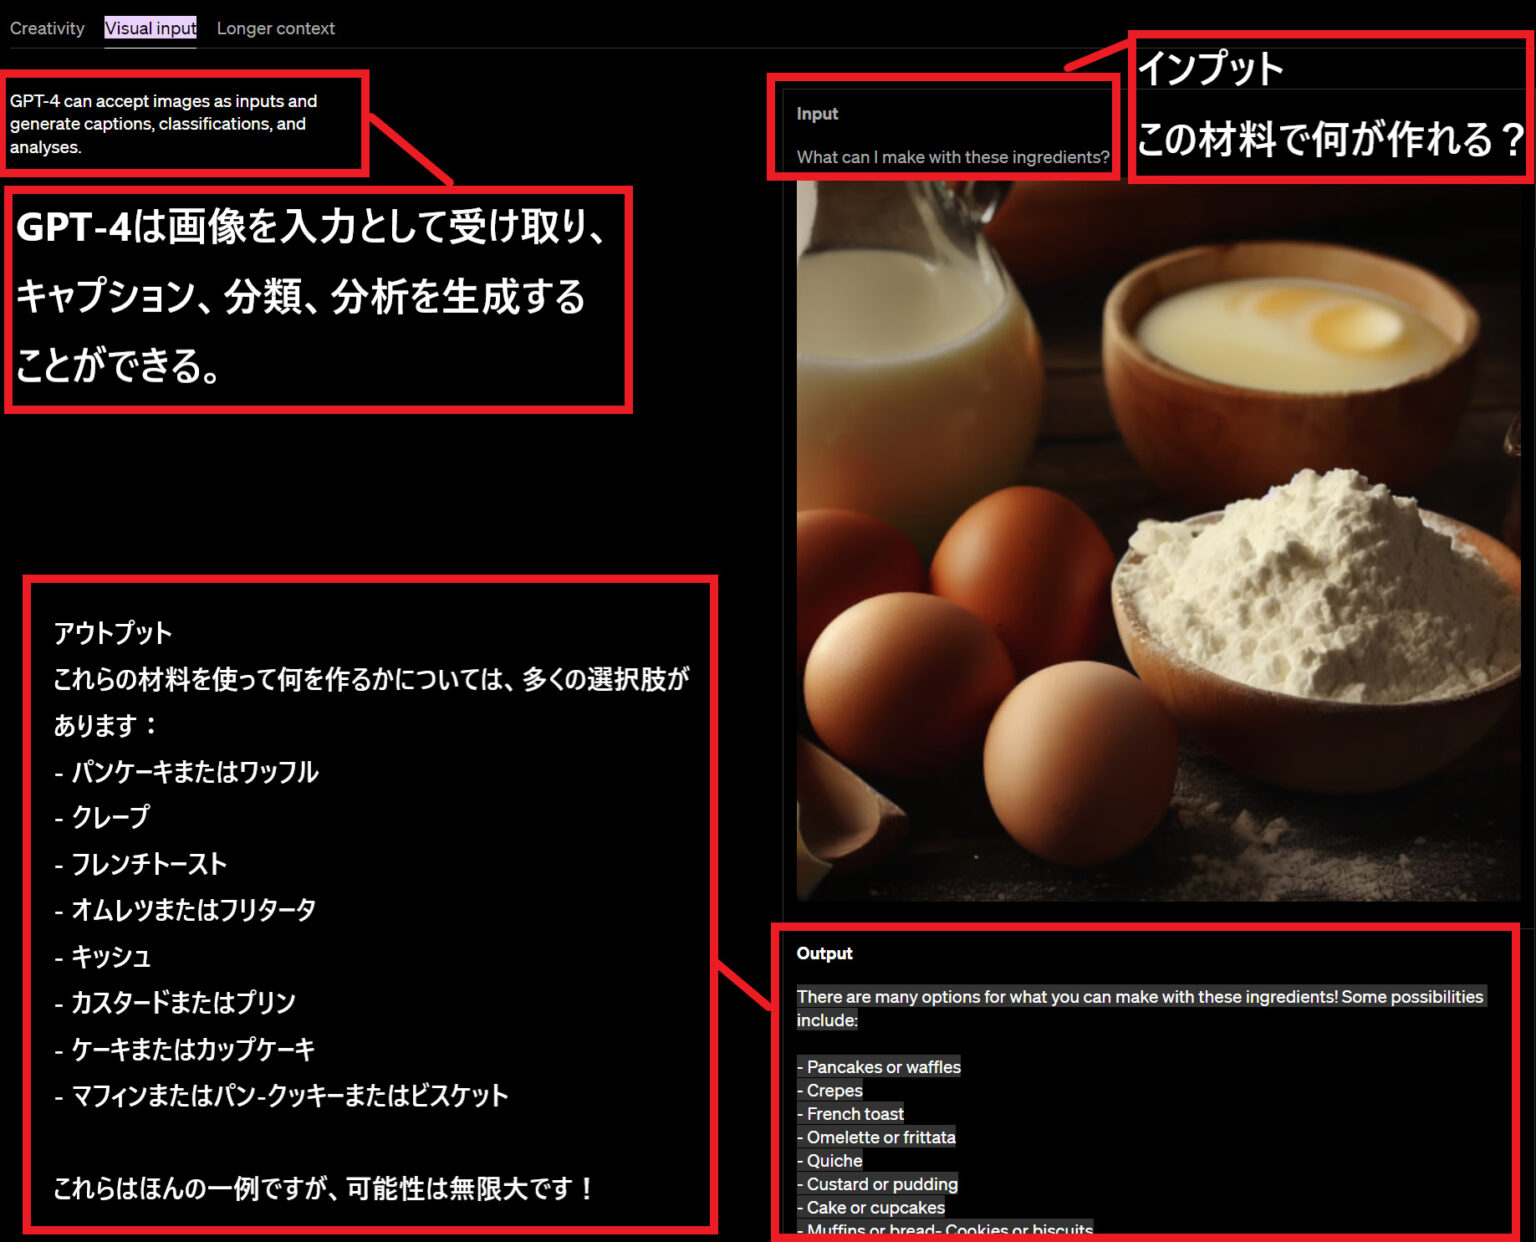Select the 'Omelette or frittata' suggestion

876,1137
